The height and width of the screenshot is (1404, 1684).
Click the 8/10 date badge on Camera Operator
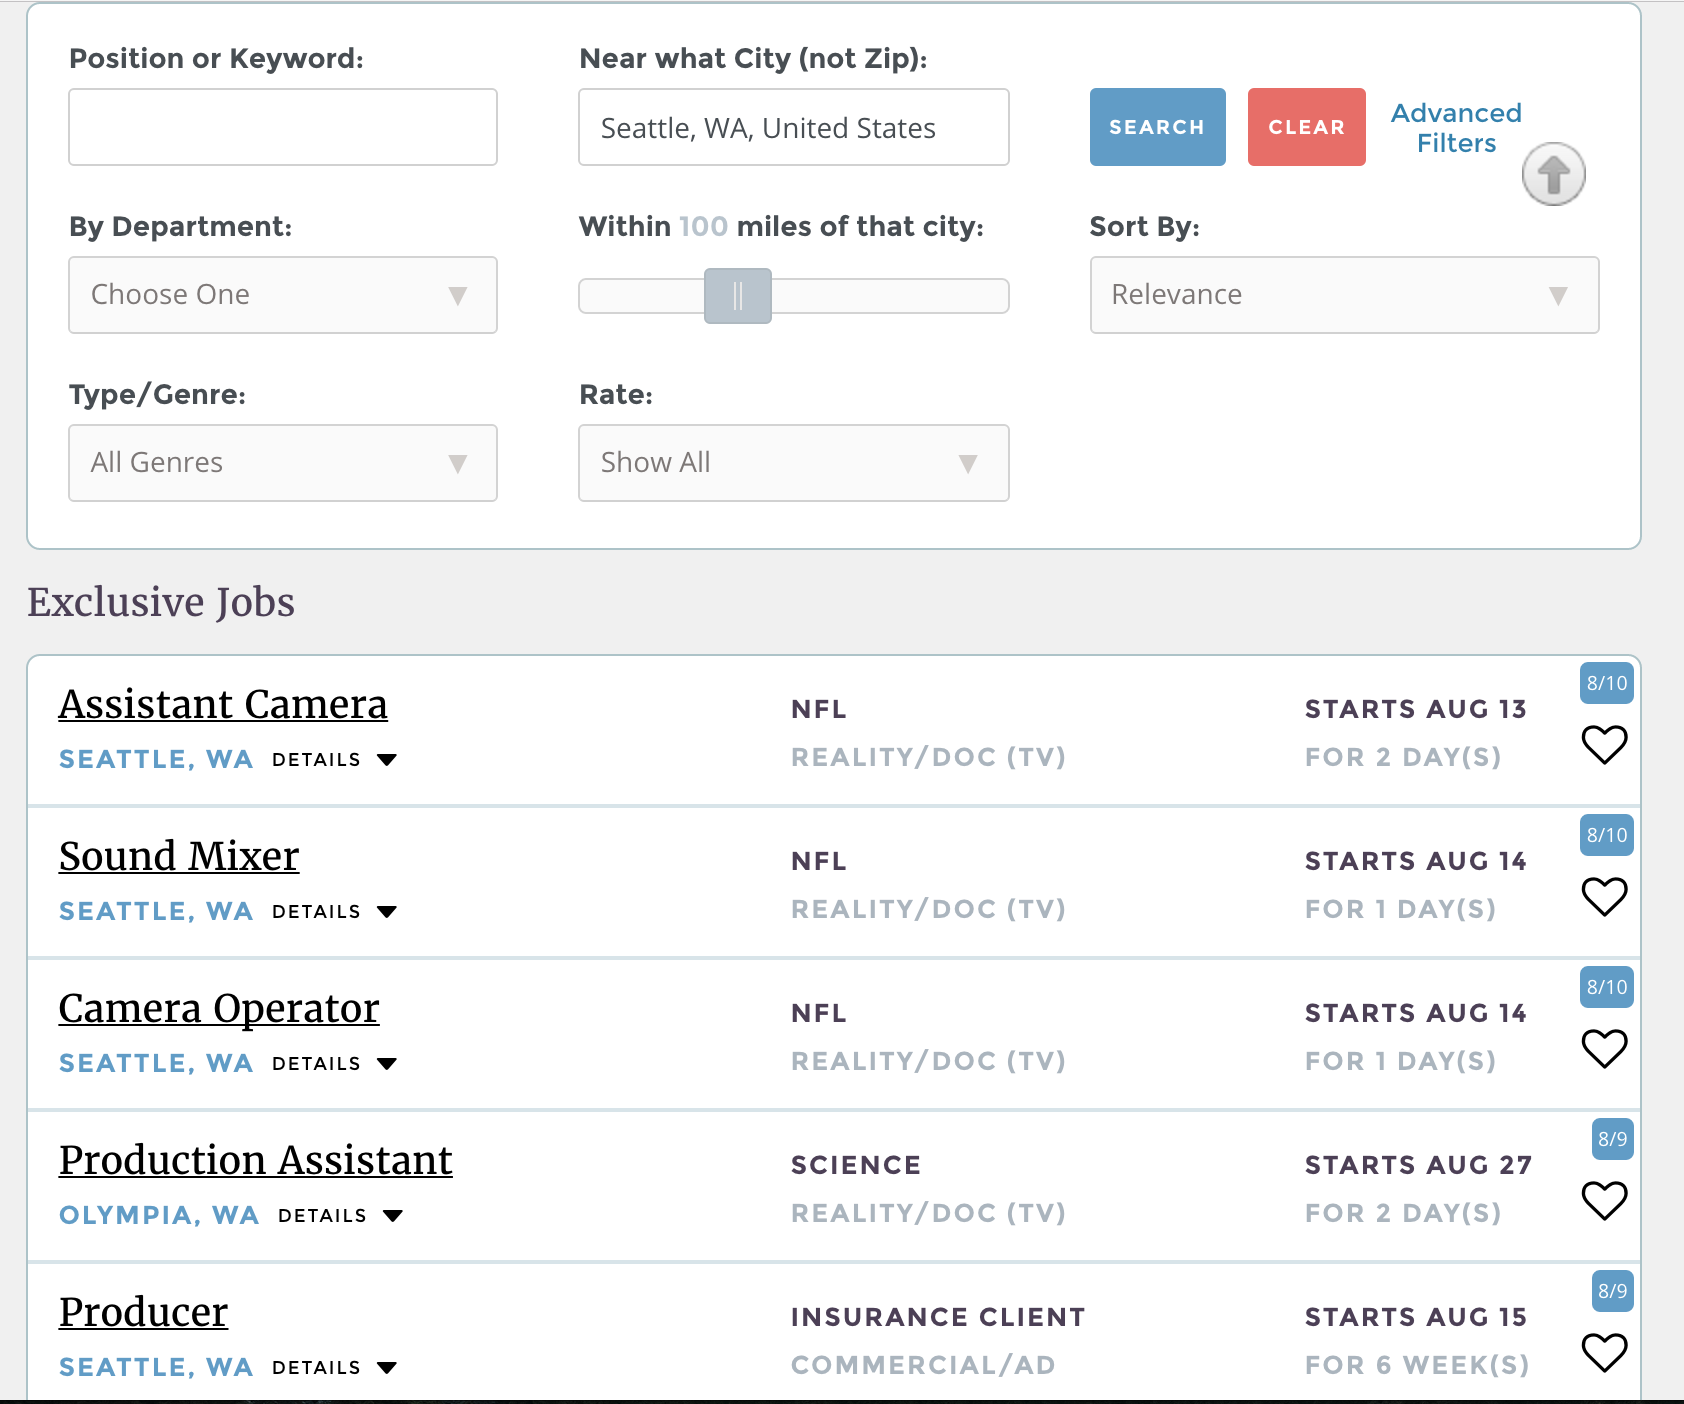tap(1607, 987)
